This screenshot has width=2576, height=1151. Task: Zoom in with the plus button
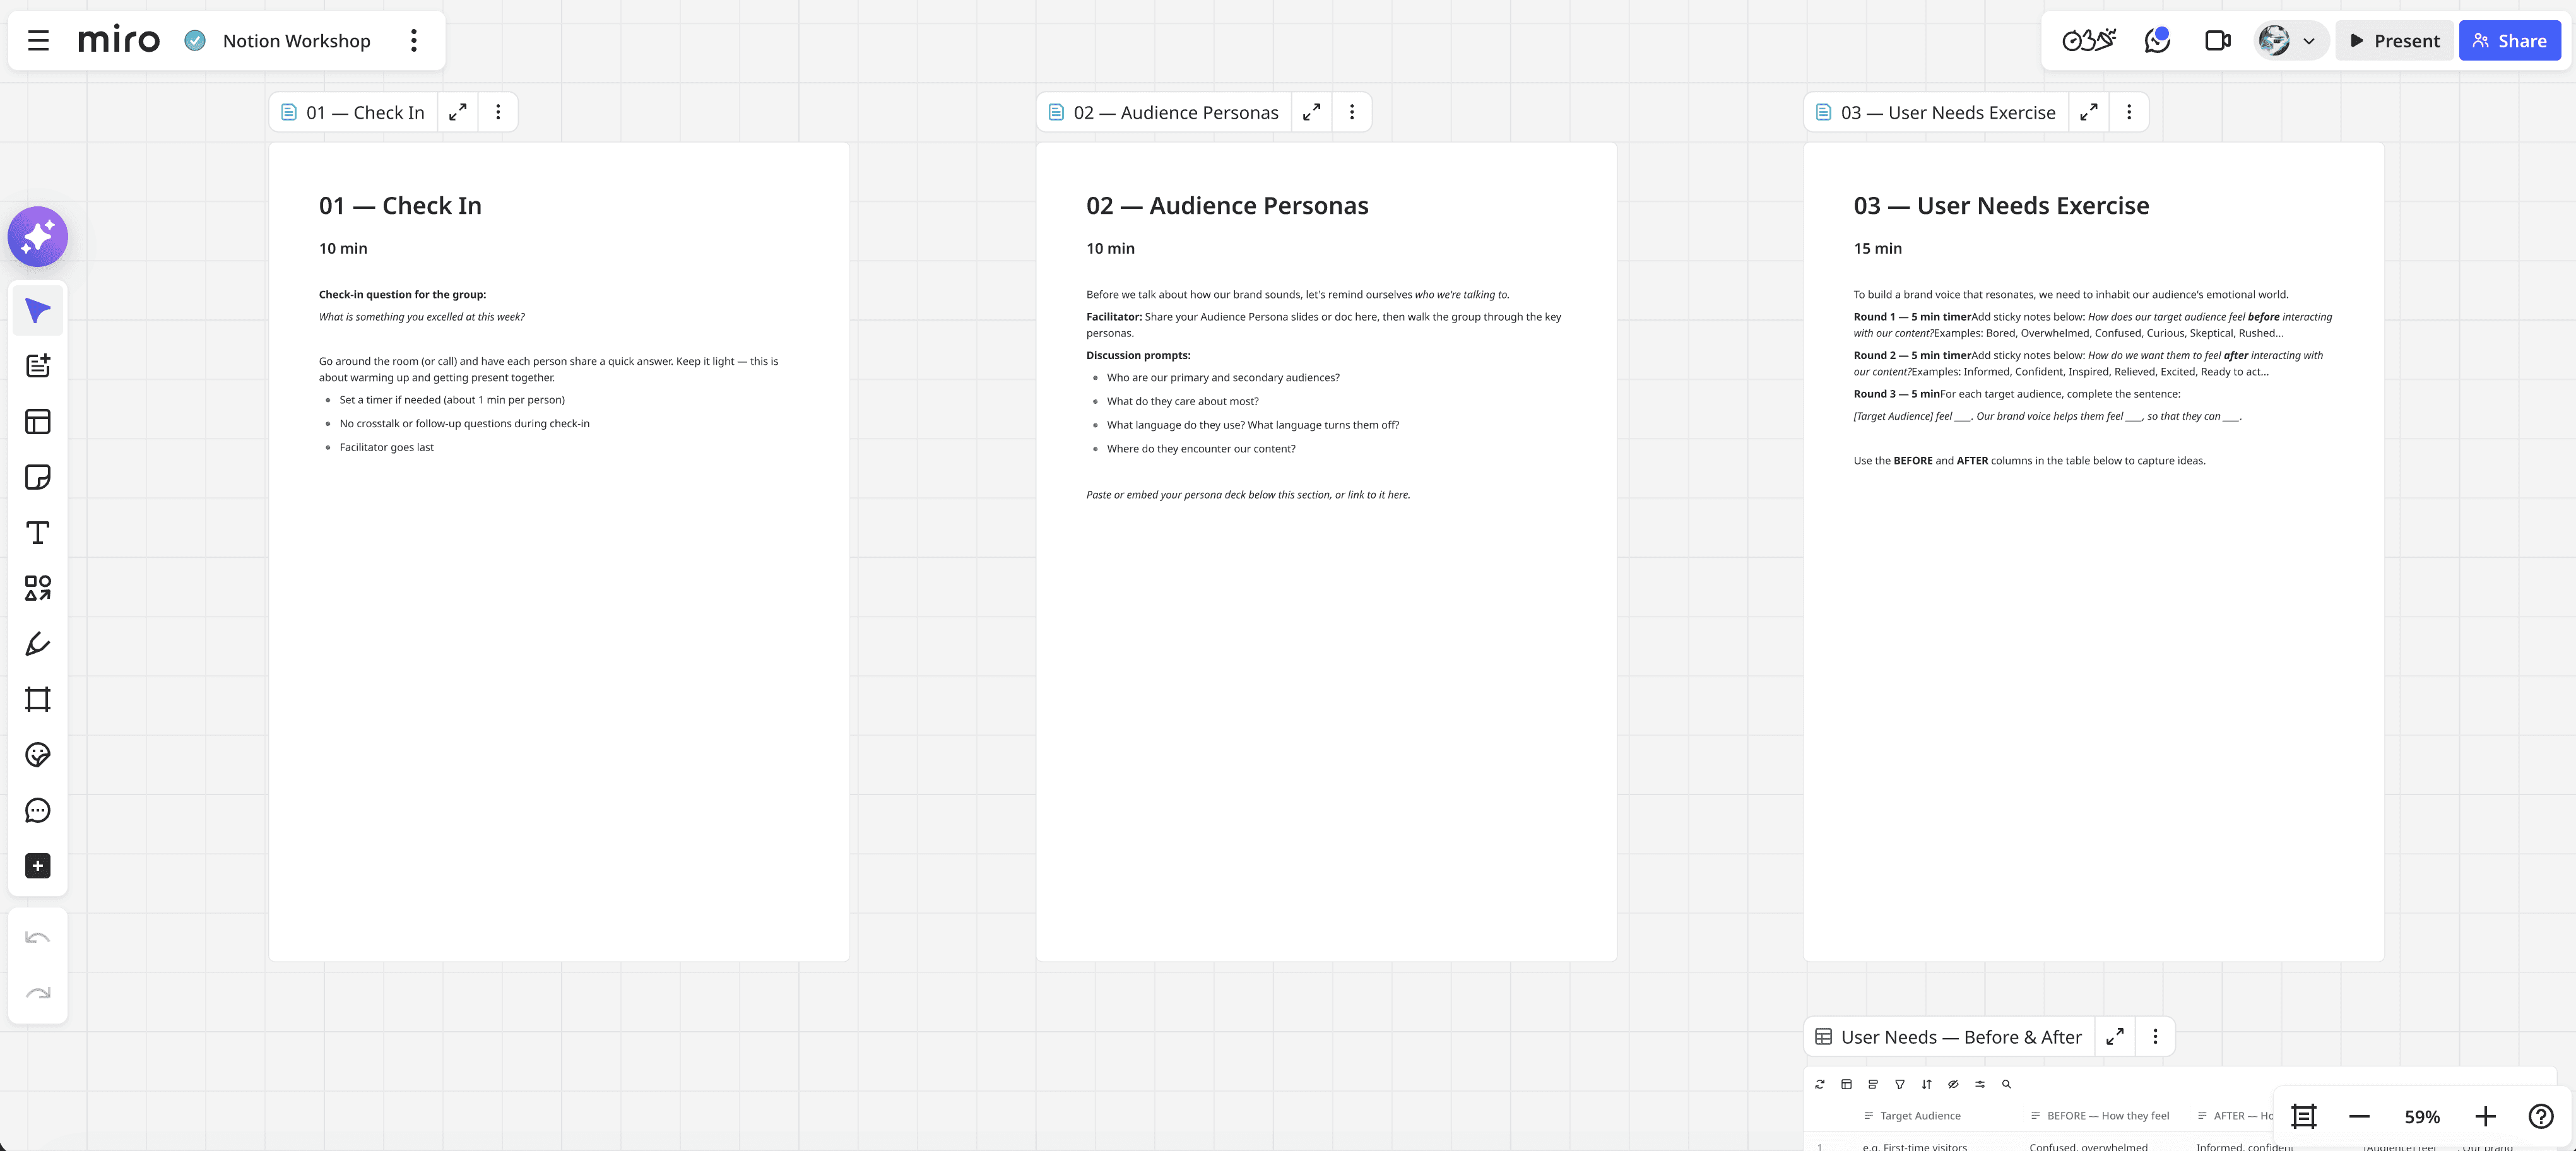(x=2485, y=1117)
